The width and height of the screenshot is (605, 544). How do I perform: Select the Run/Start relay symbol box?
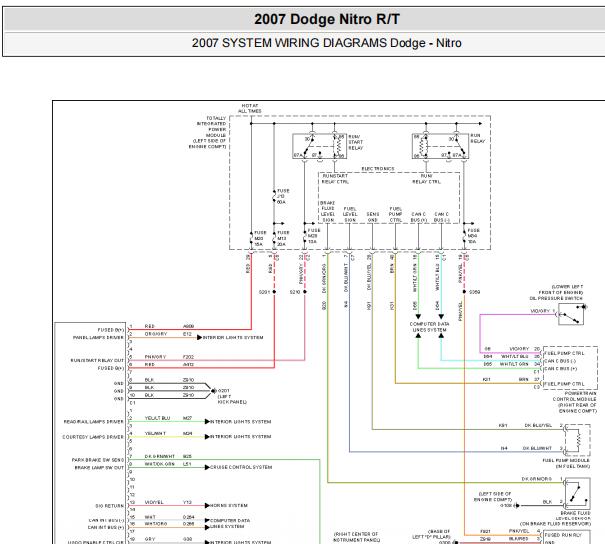click(x=319, y=146)
